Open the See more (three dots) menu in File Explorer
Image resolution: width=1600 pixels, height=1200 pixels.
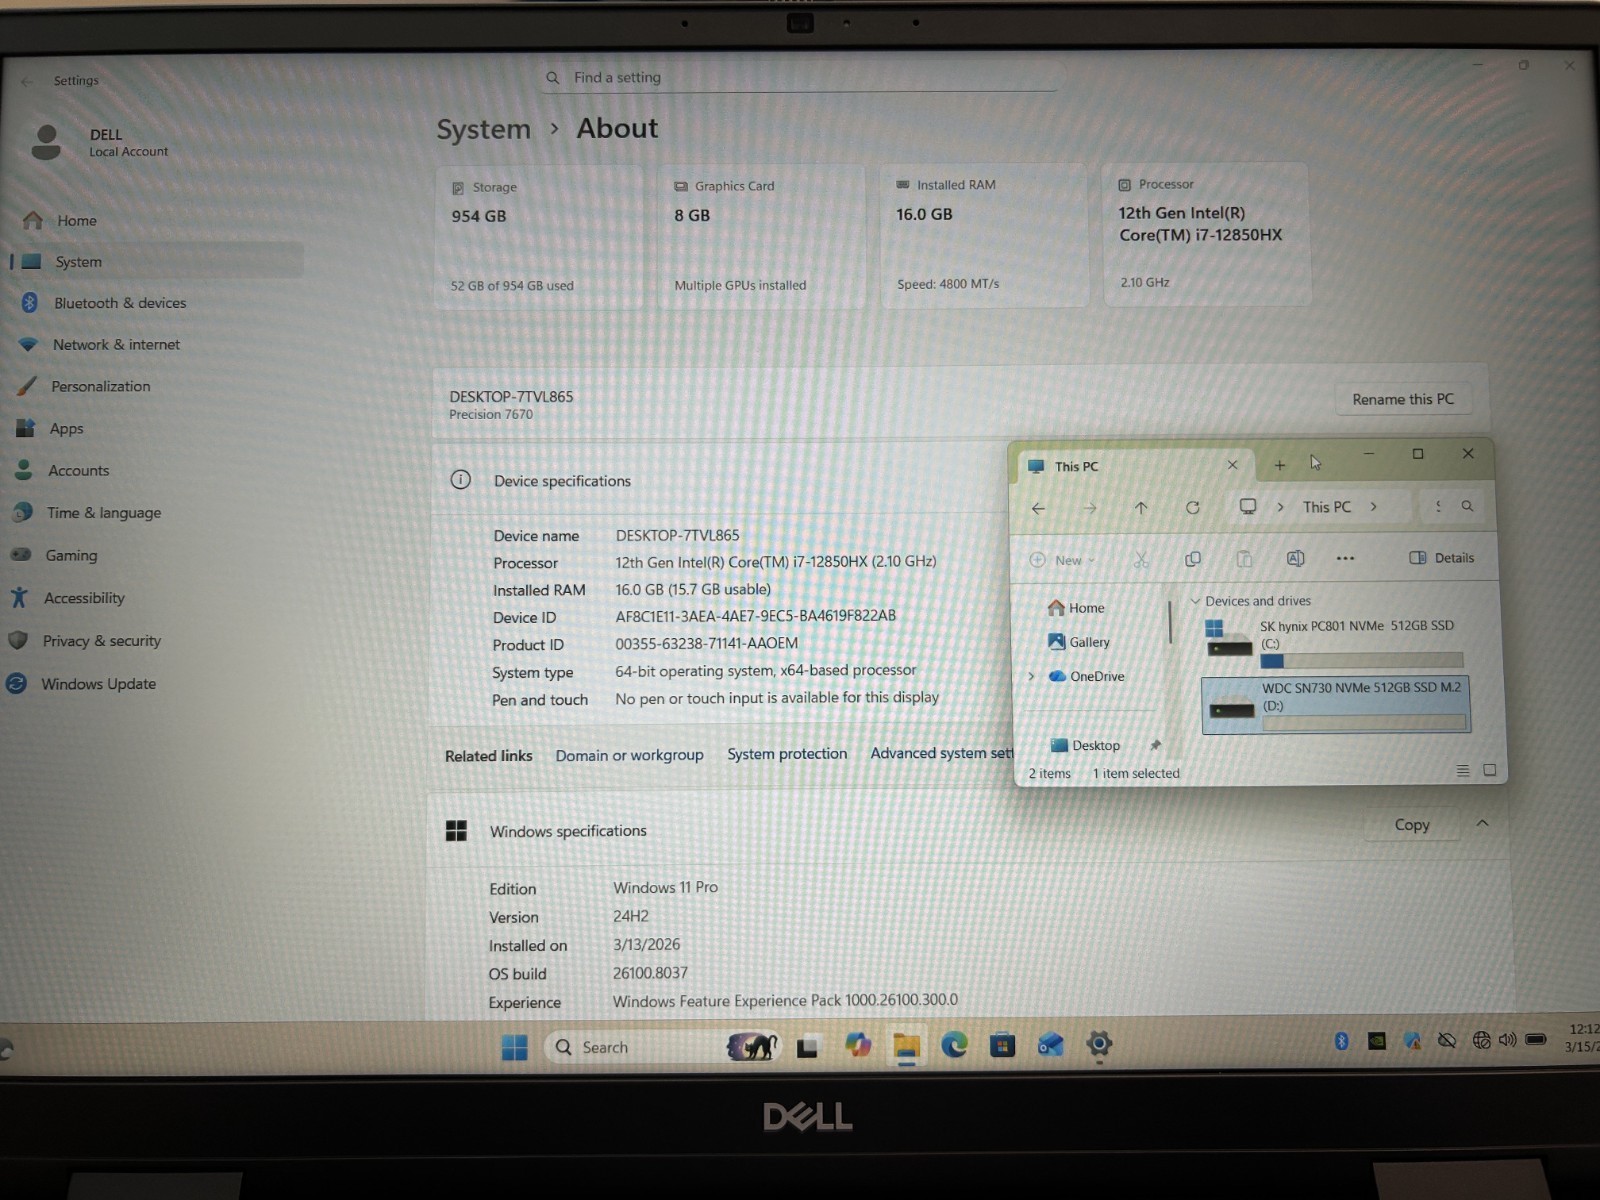[x=1345, y=559]
